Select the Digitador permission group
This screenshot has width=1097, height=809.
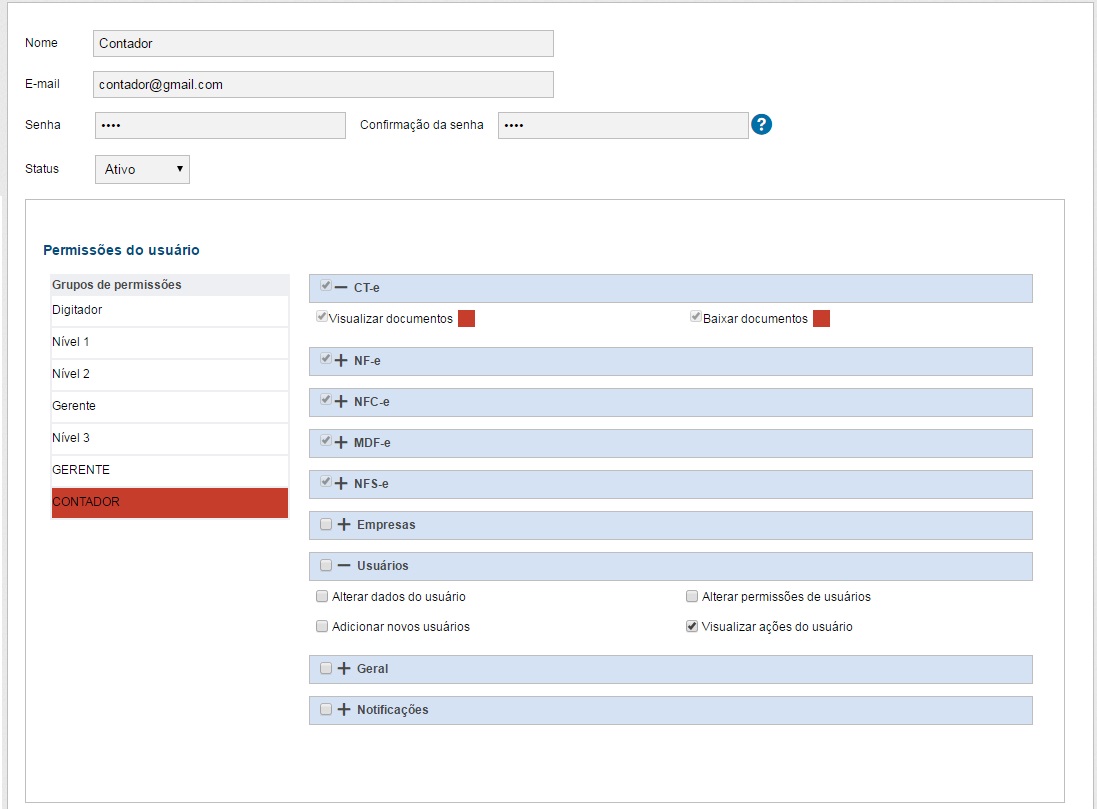[x=169, y=310]
